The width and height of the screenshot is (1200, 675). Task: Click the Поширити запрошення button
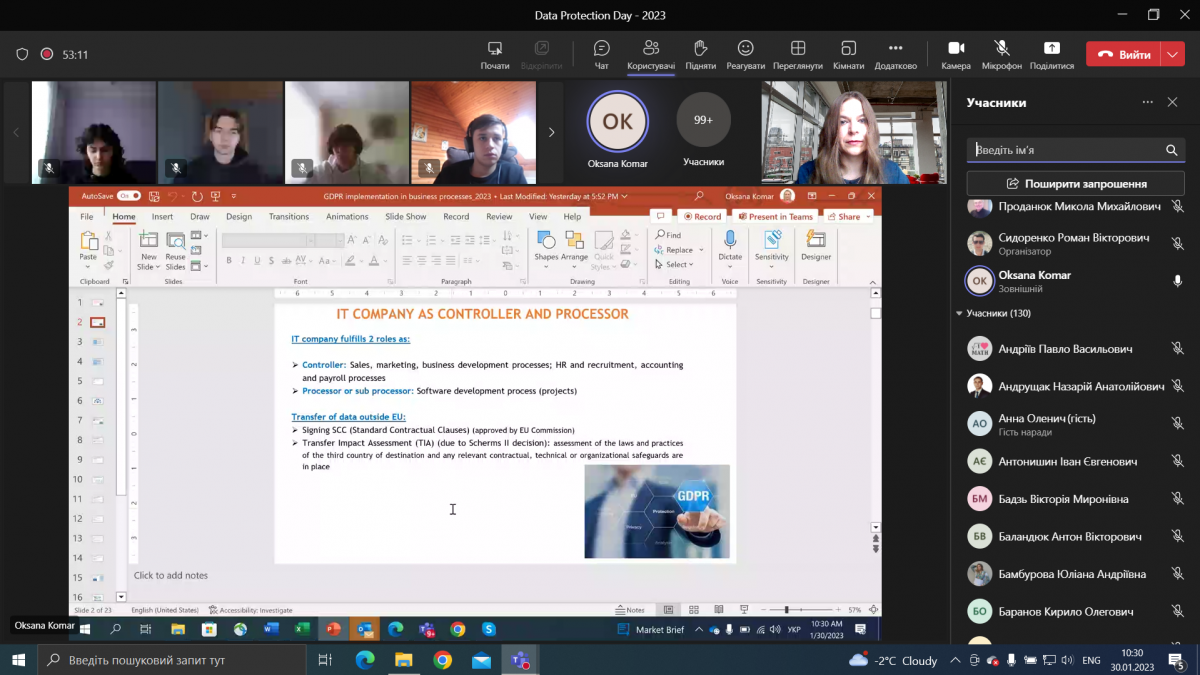[1076, 184]
